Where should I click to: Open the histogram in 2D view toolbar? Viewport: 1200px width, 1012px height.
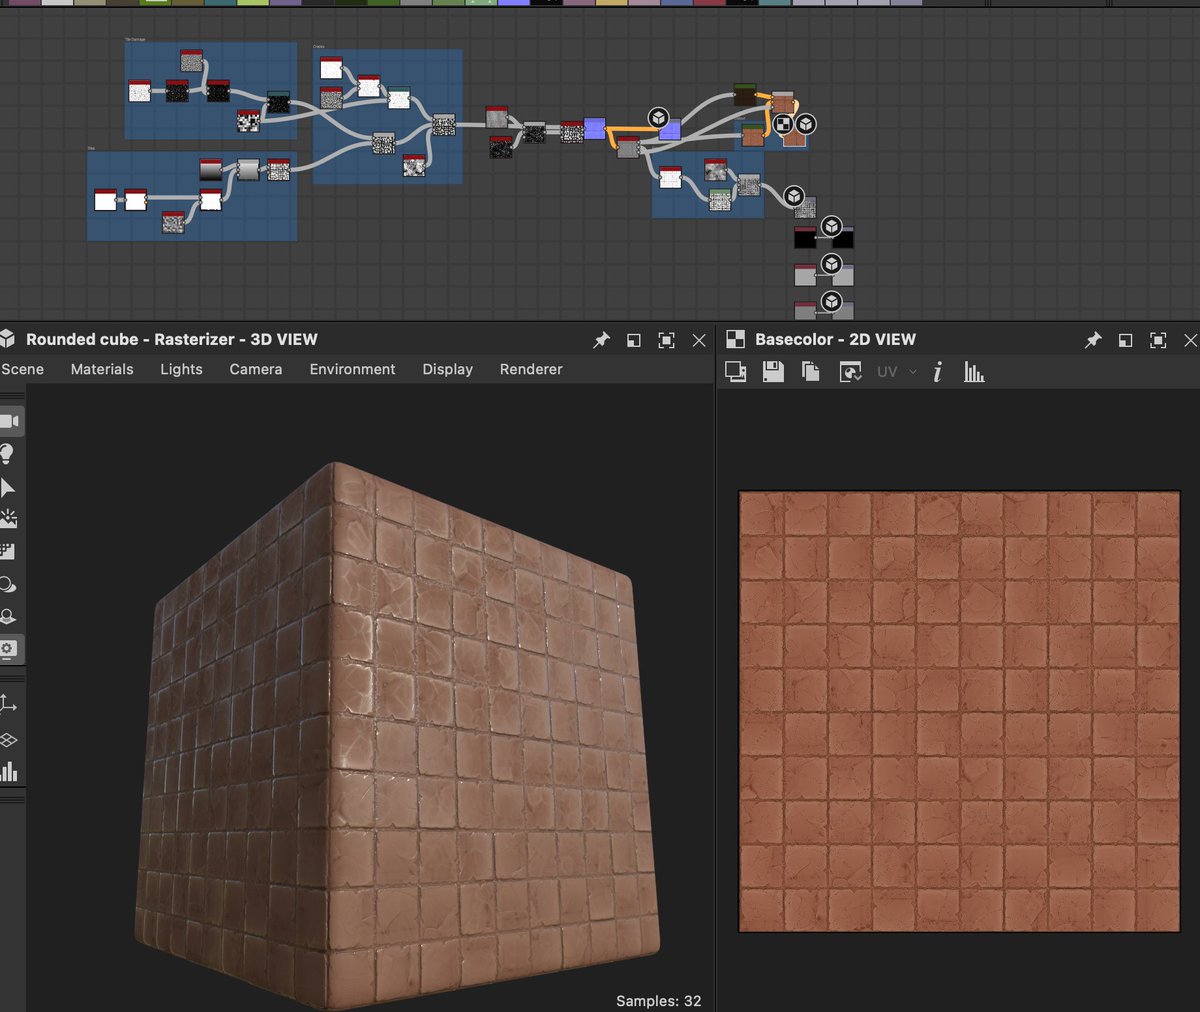click(x=974, y=372)
